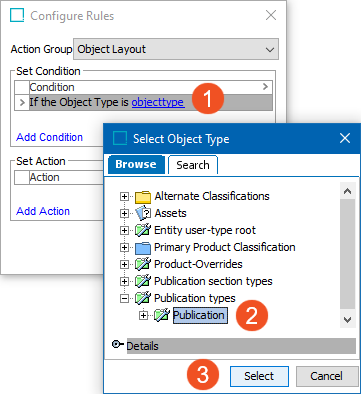This screenshot has width=361, height=394.
Task: Click the Publication types node icon
Action: [x=143, y=298]
